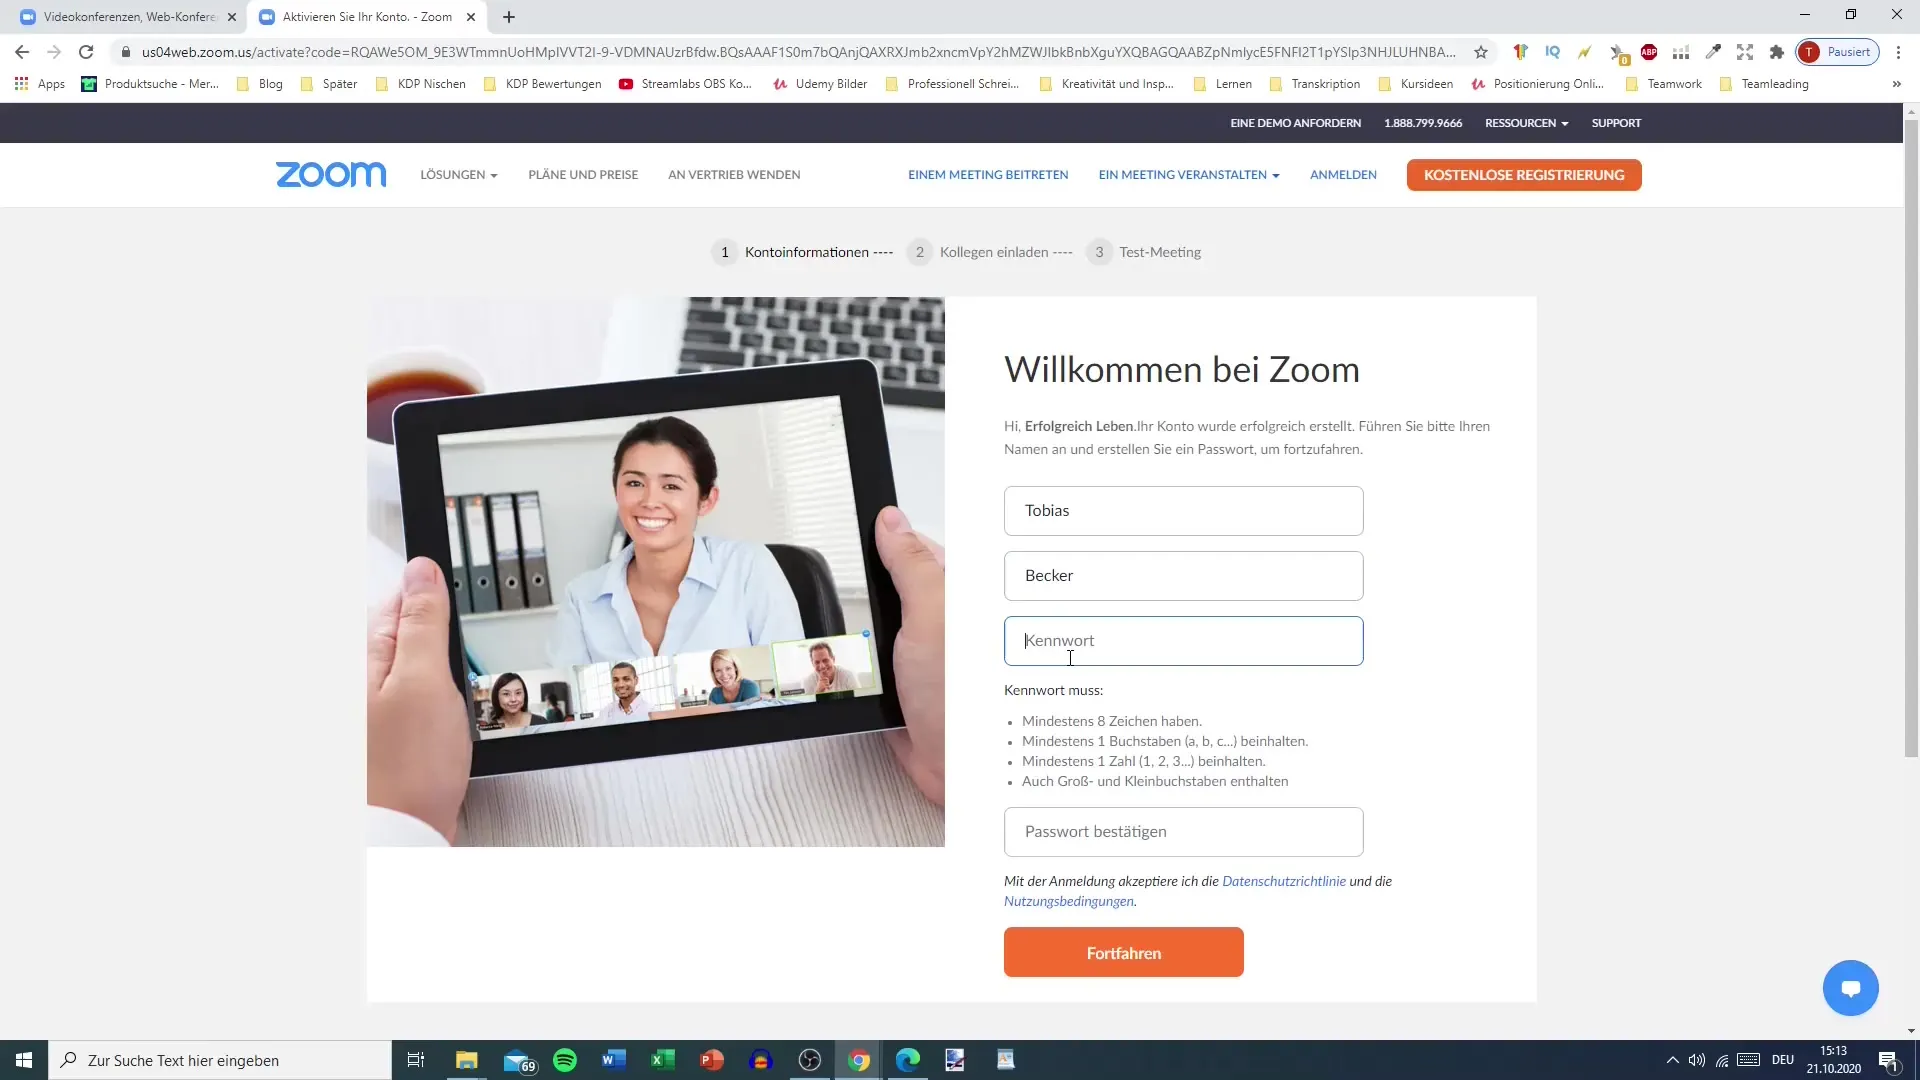Open the Excel taskbar icon
Screen dimensions: 1920x1080
pyautogui.click(x=659, y=1060)
